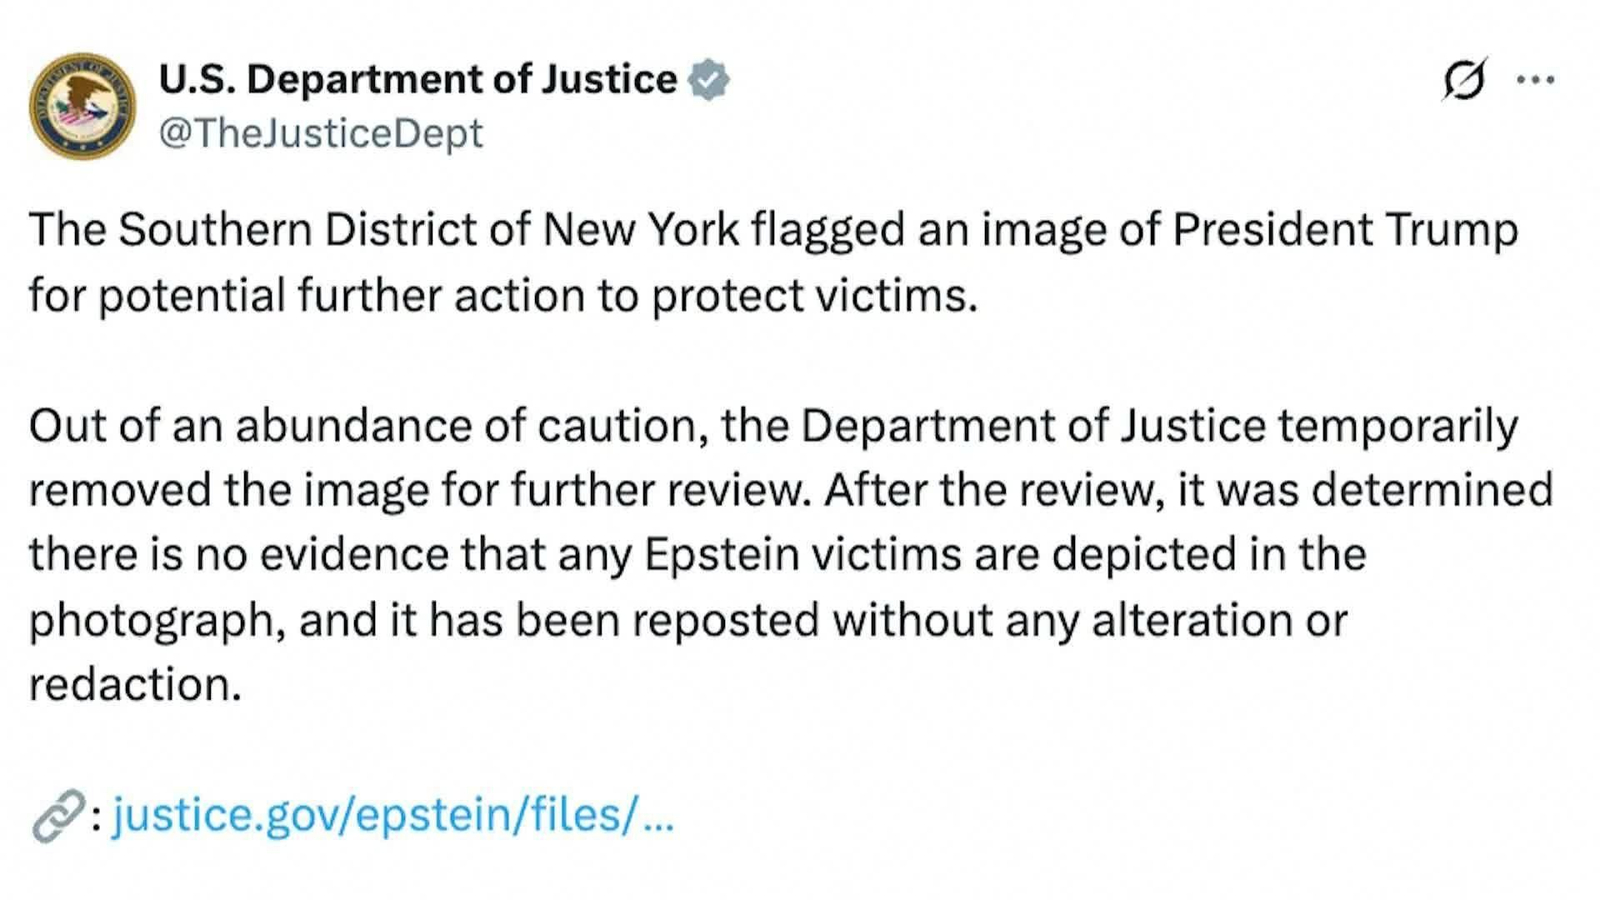Open the justice.gov/epstein/files link
Image resolution: width=1600 pixels, height=900 pixels.
pos(392,815)
